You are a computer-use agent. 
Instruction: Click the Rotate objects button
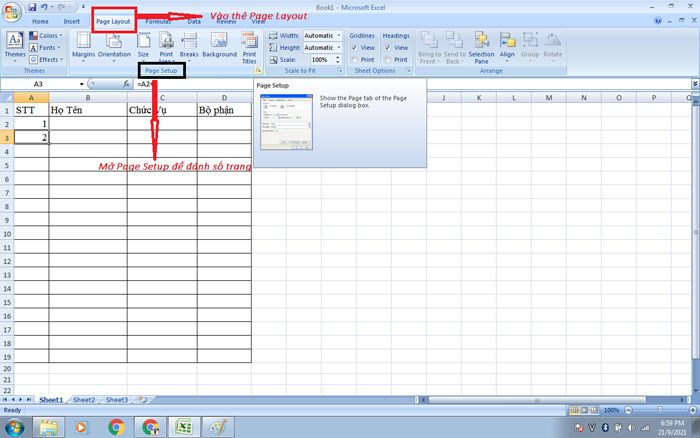click(553, 47)
